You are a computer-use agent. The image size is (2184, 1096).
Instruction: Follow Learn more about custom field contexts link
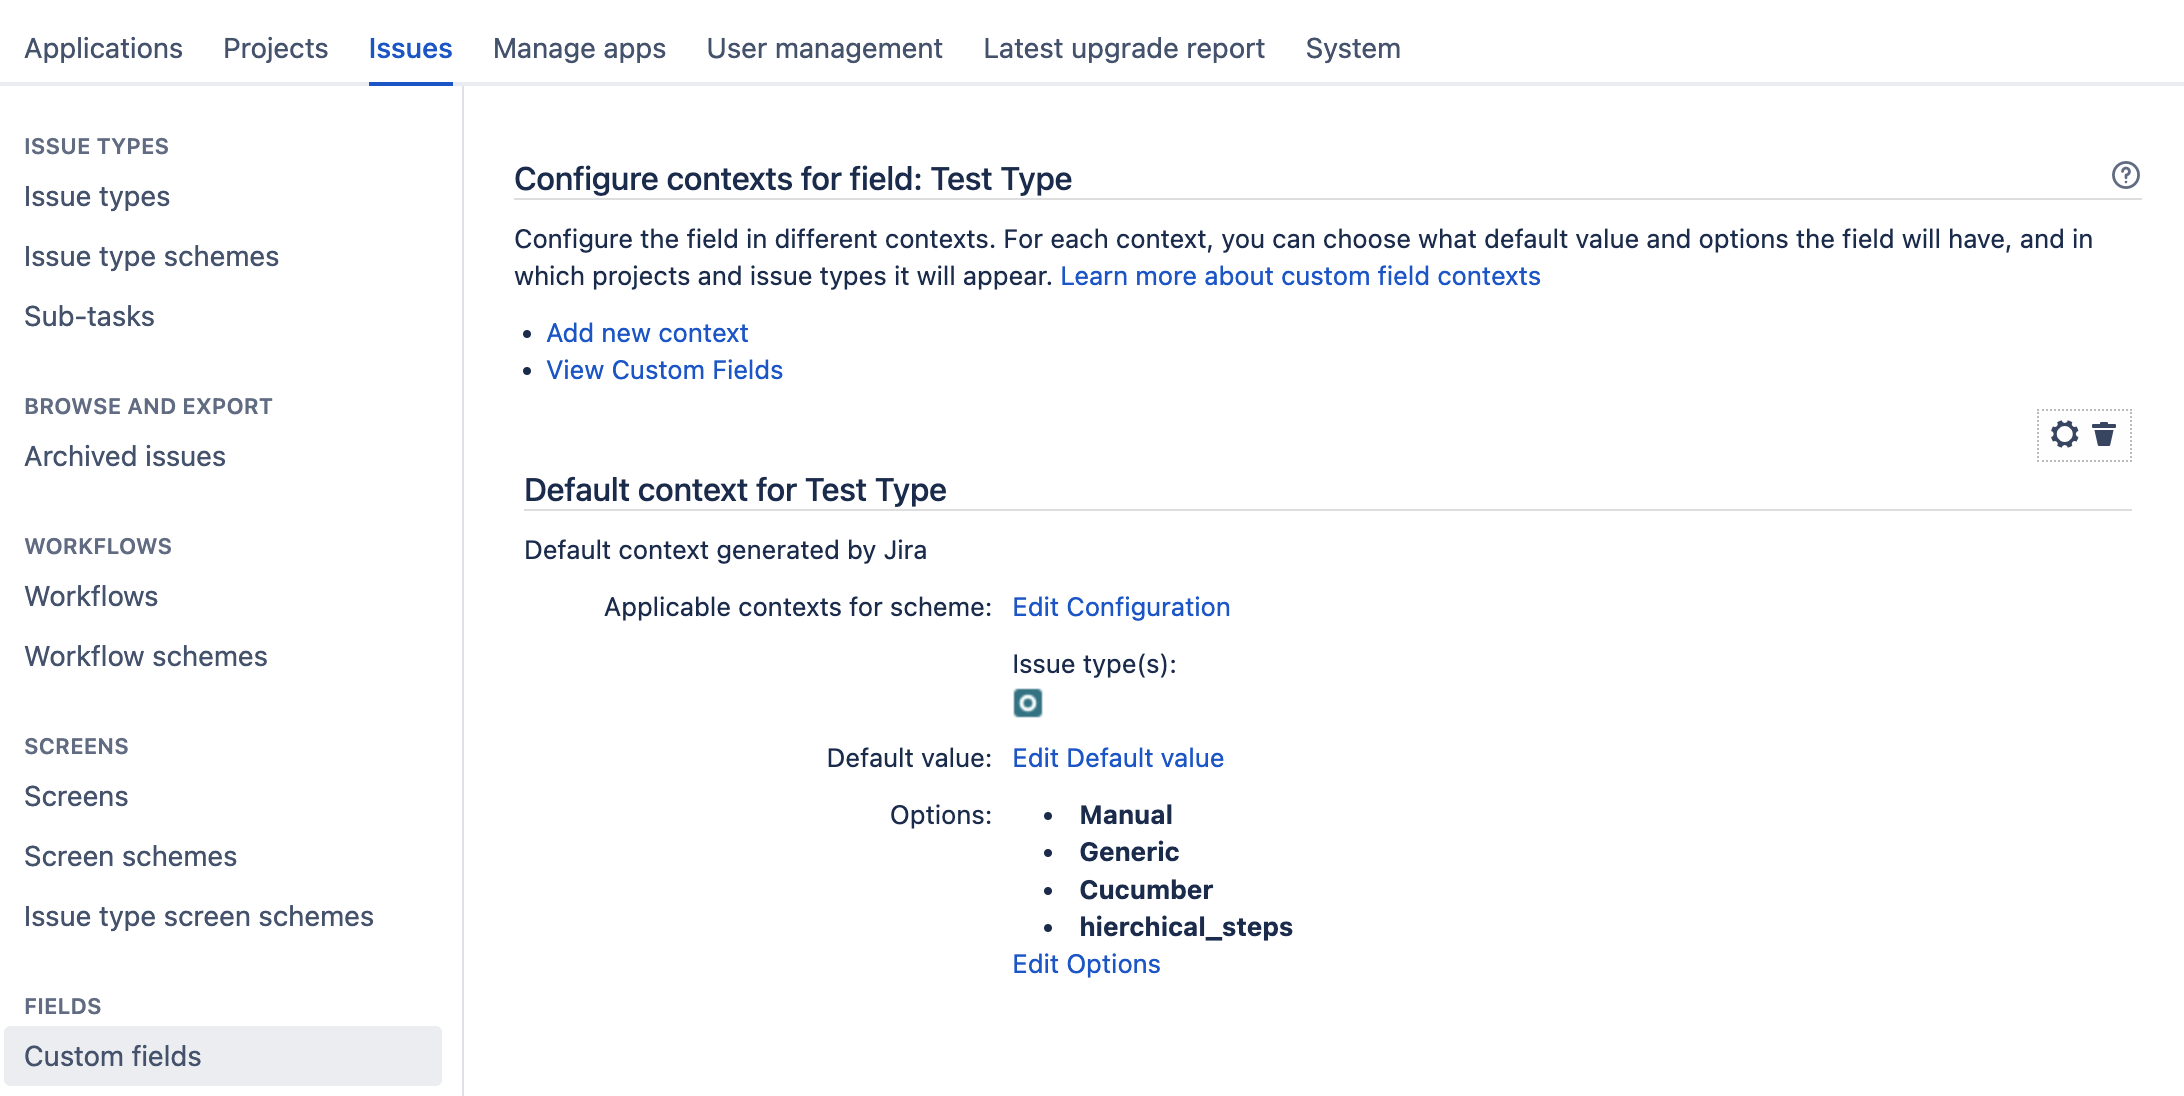pos(1300,276)
